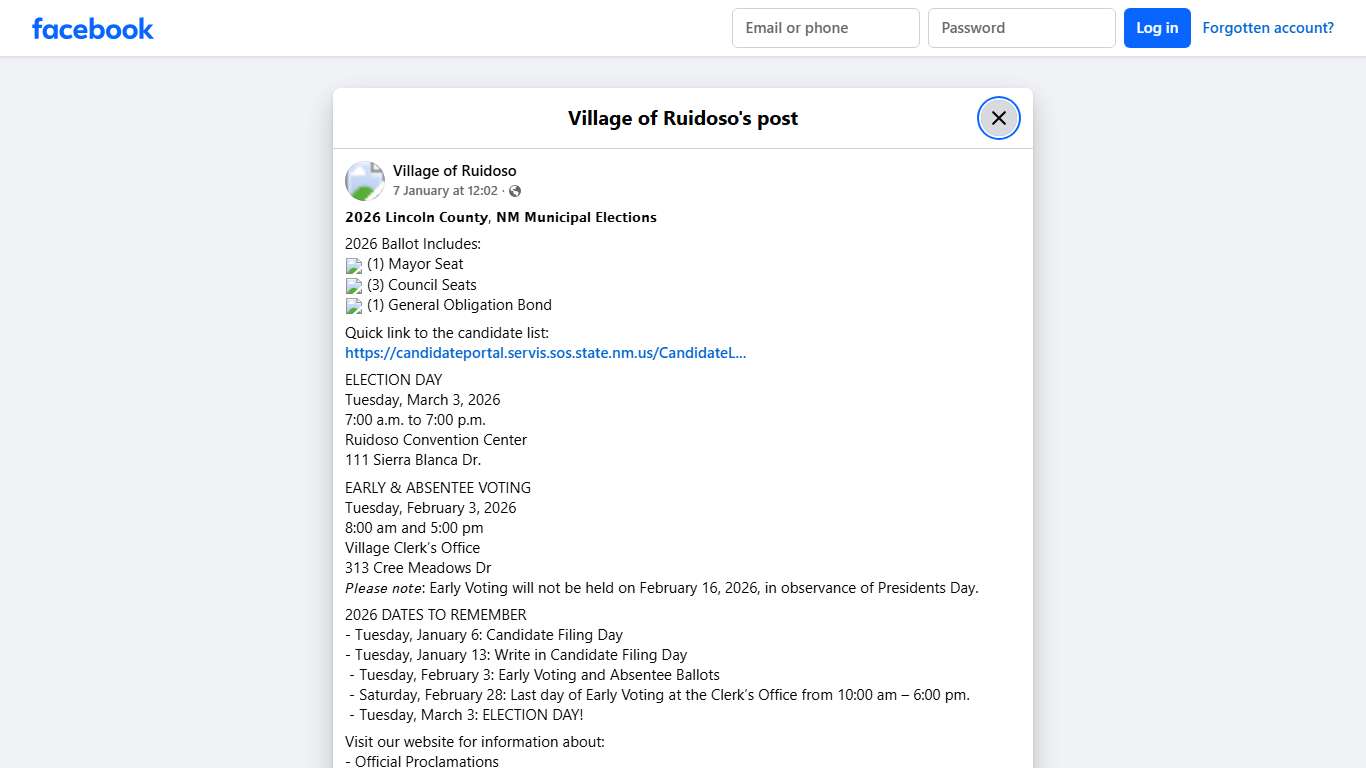Click the broken image icon before General Obligation Bond
The height and width of the screenshot is (768, 1366).
pyautogui.click(x=353, y=305)
